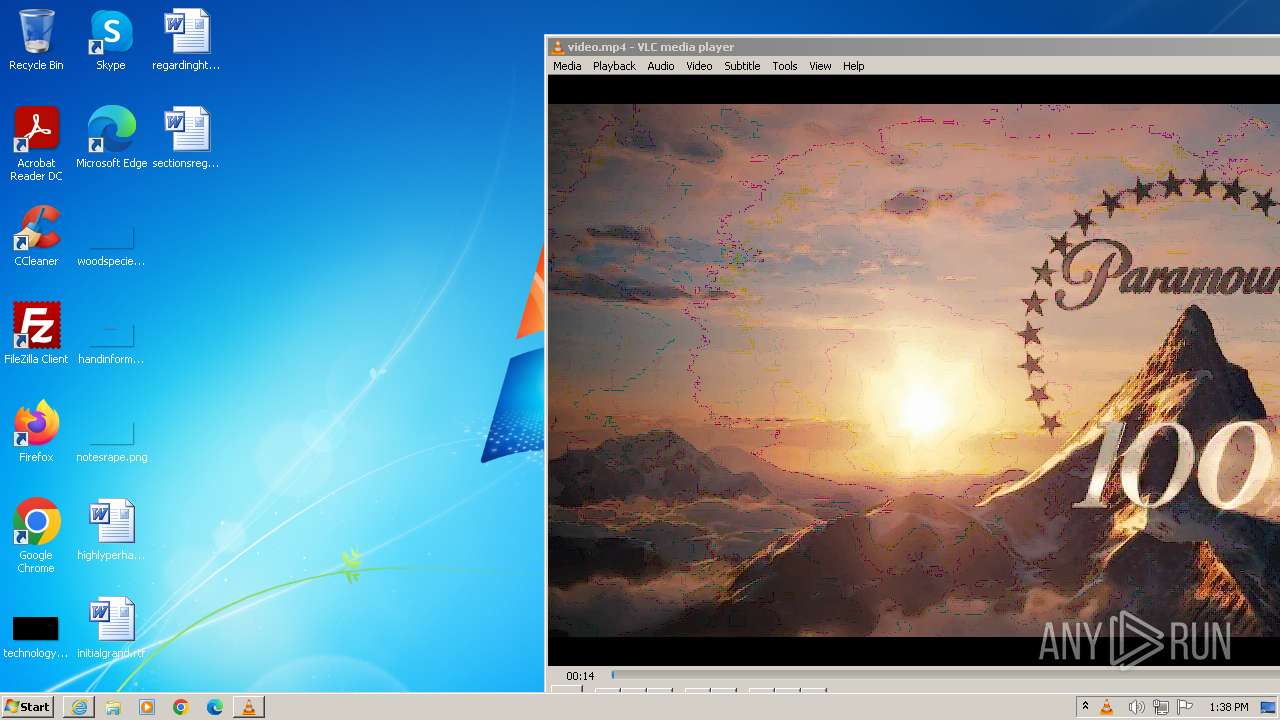
Task: Open the Subtitle menu in VLC
Action: pos(742,66)
